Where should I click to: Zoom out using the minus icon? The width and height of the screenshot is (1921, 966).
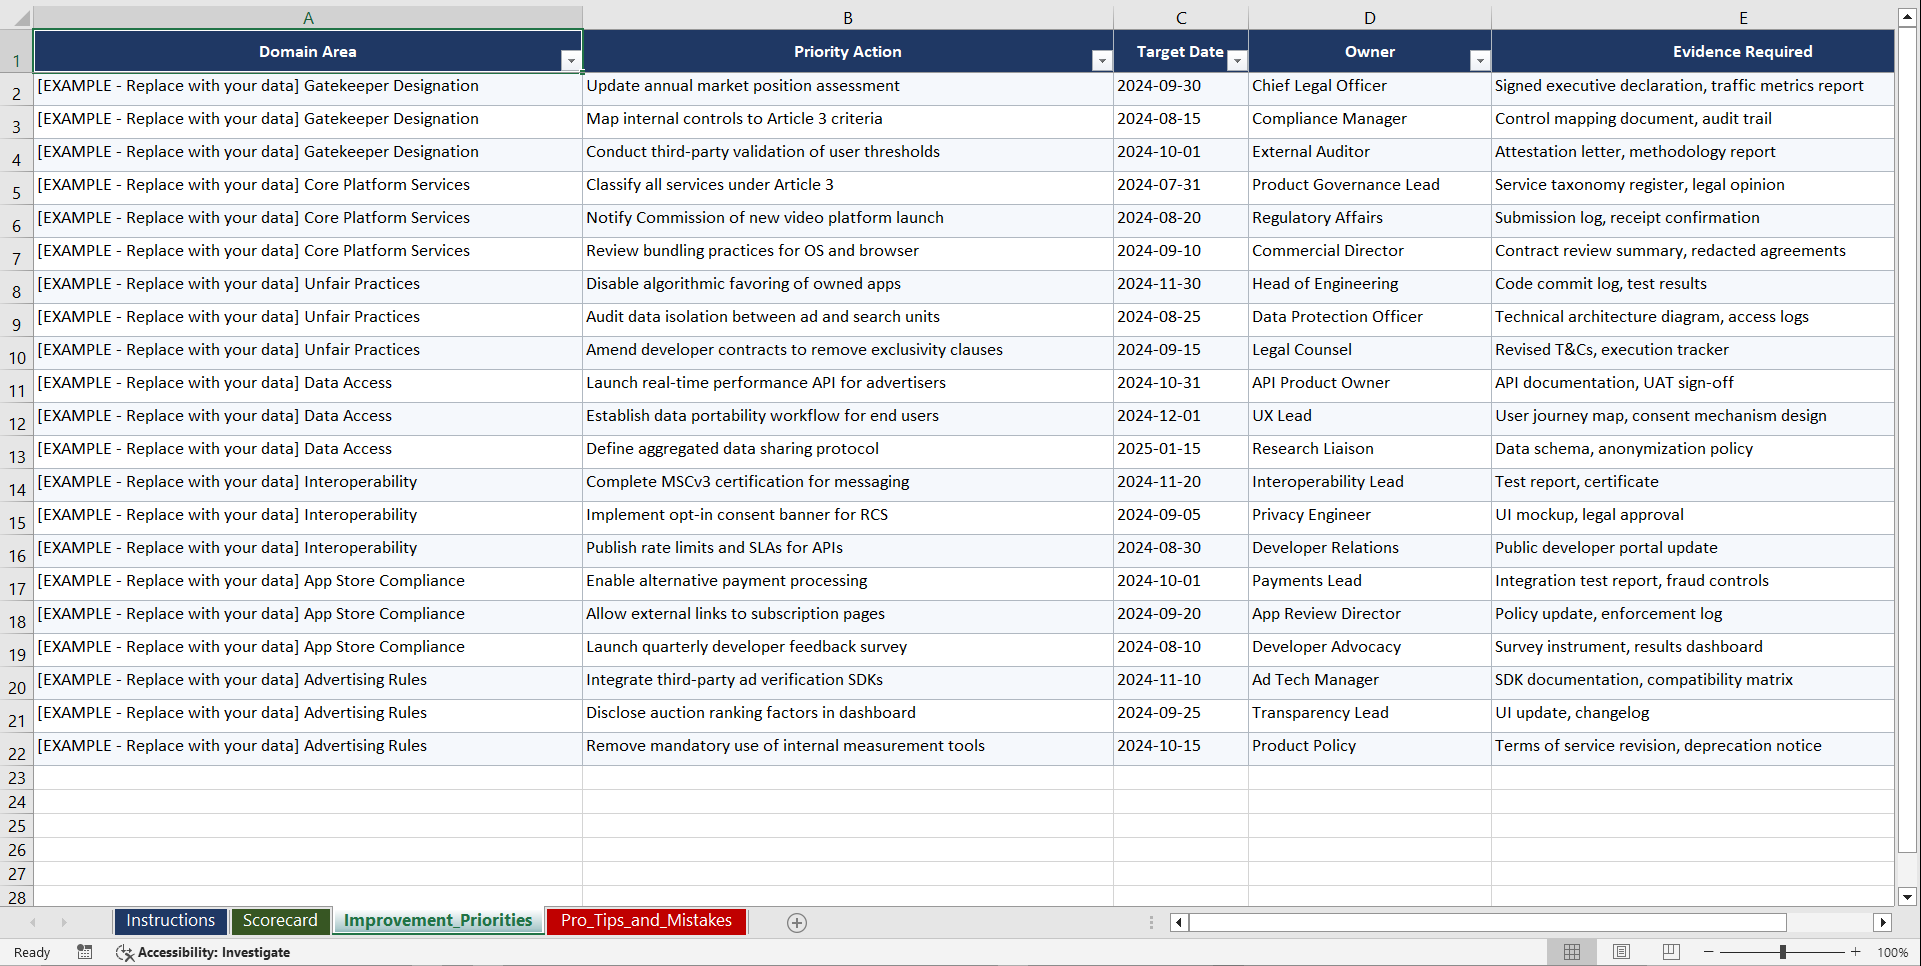(x=1709, y=952)
